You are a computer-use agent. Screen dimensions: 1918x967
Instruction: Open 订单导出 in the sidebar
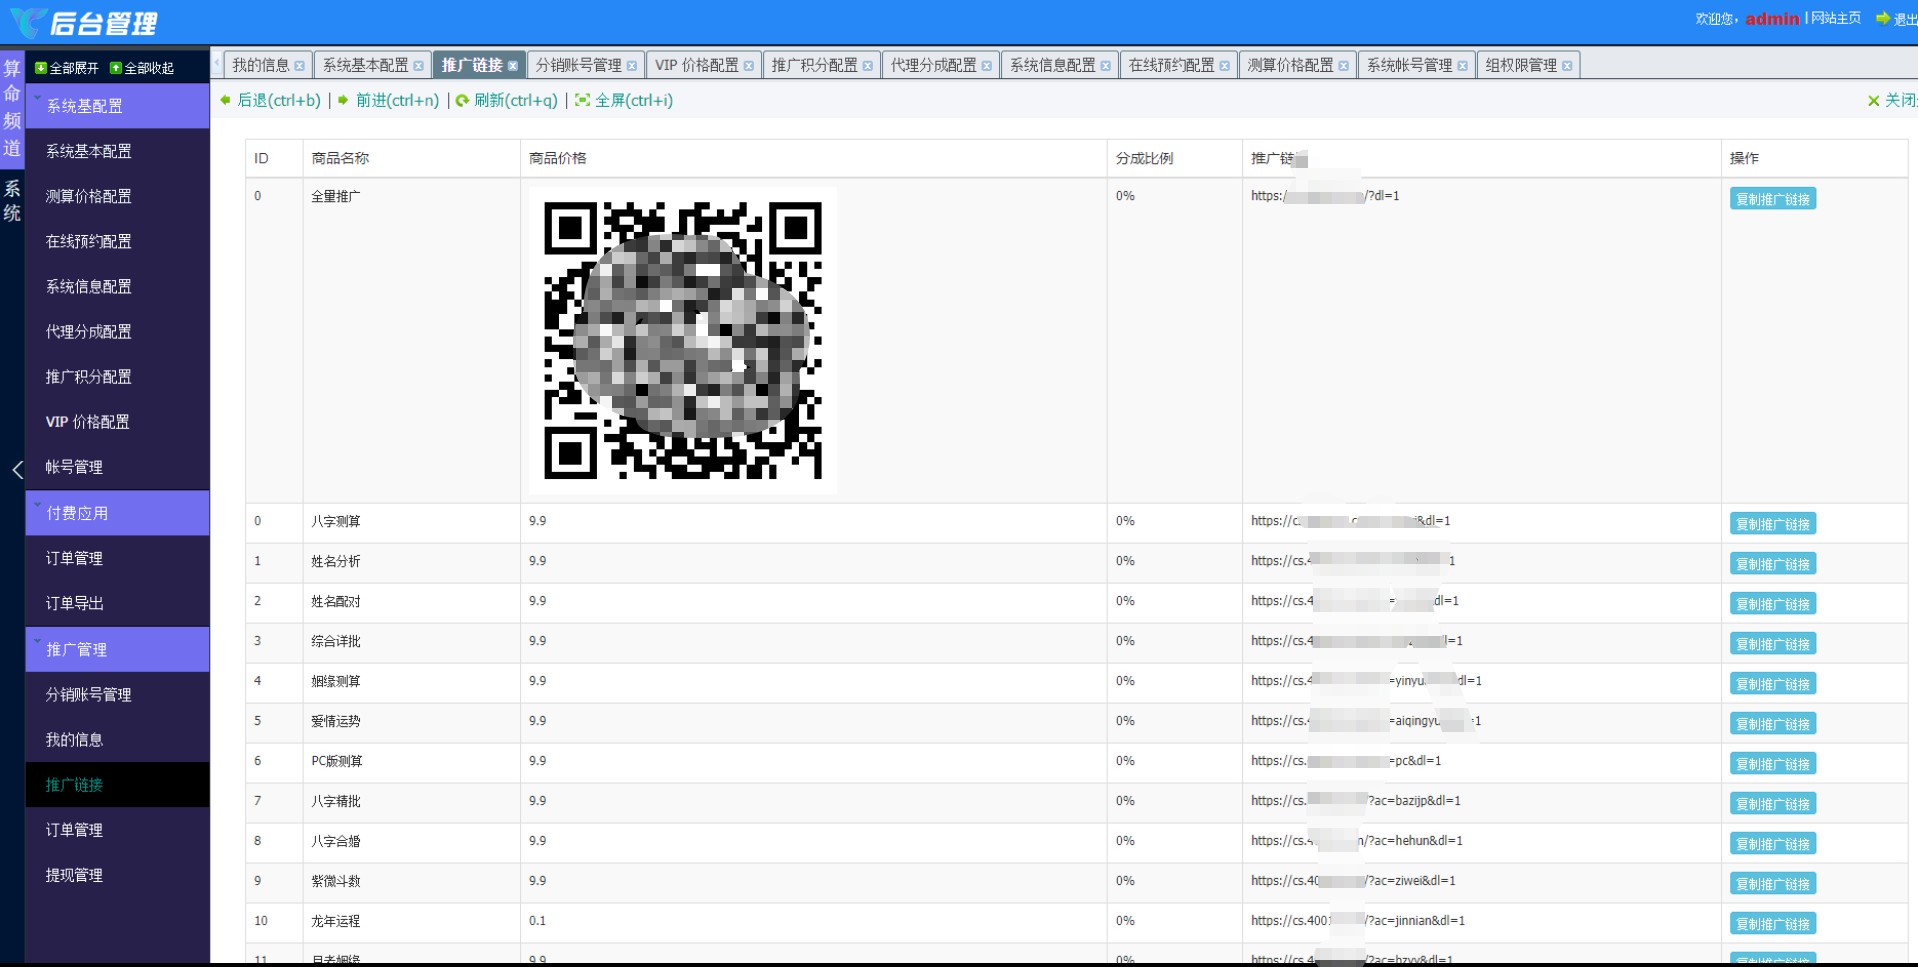coord(117,603)
